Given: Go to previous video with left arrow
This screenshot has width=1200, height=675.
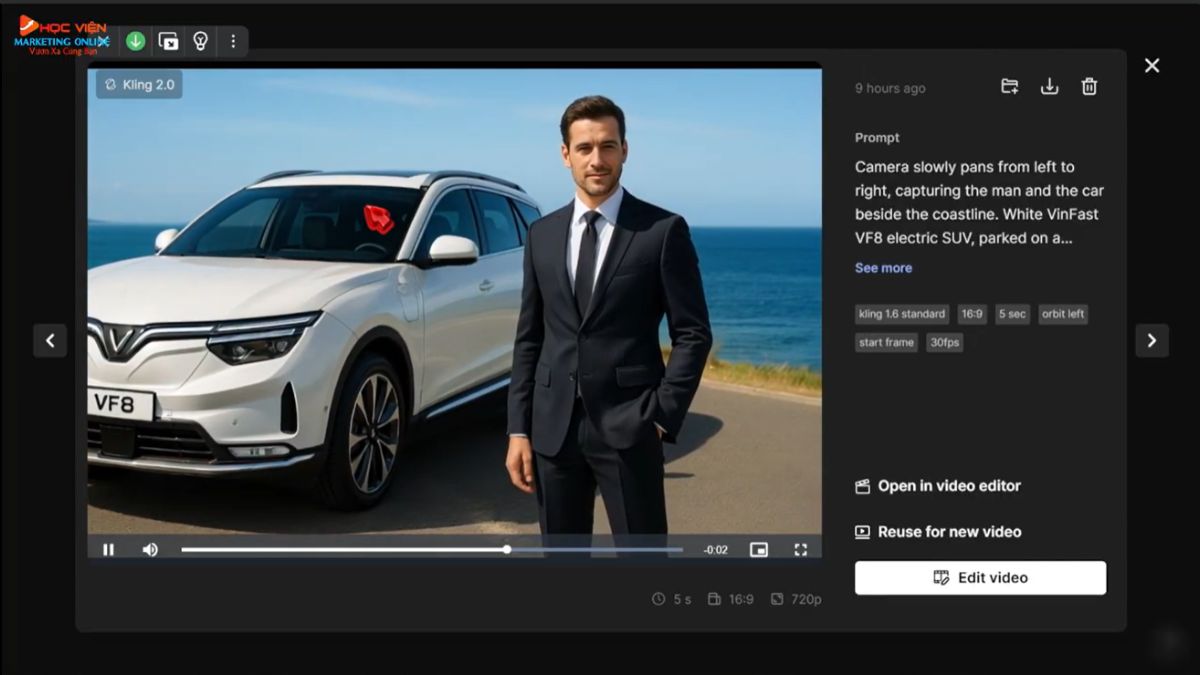Looking at the screenshot, I should click(50, 340).
